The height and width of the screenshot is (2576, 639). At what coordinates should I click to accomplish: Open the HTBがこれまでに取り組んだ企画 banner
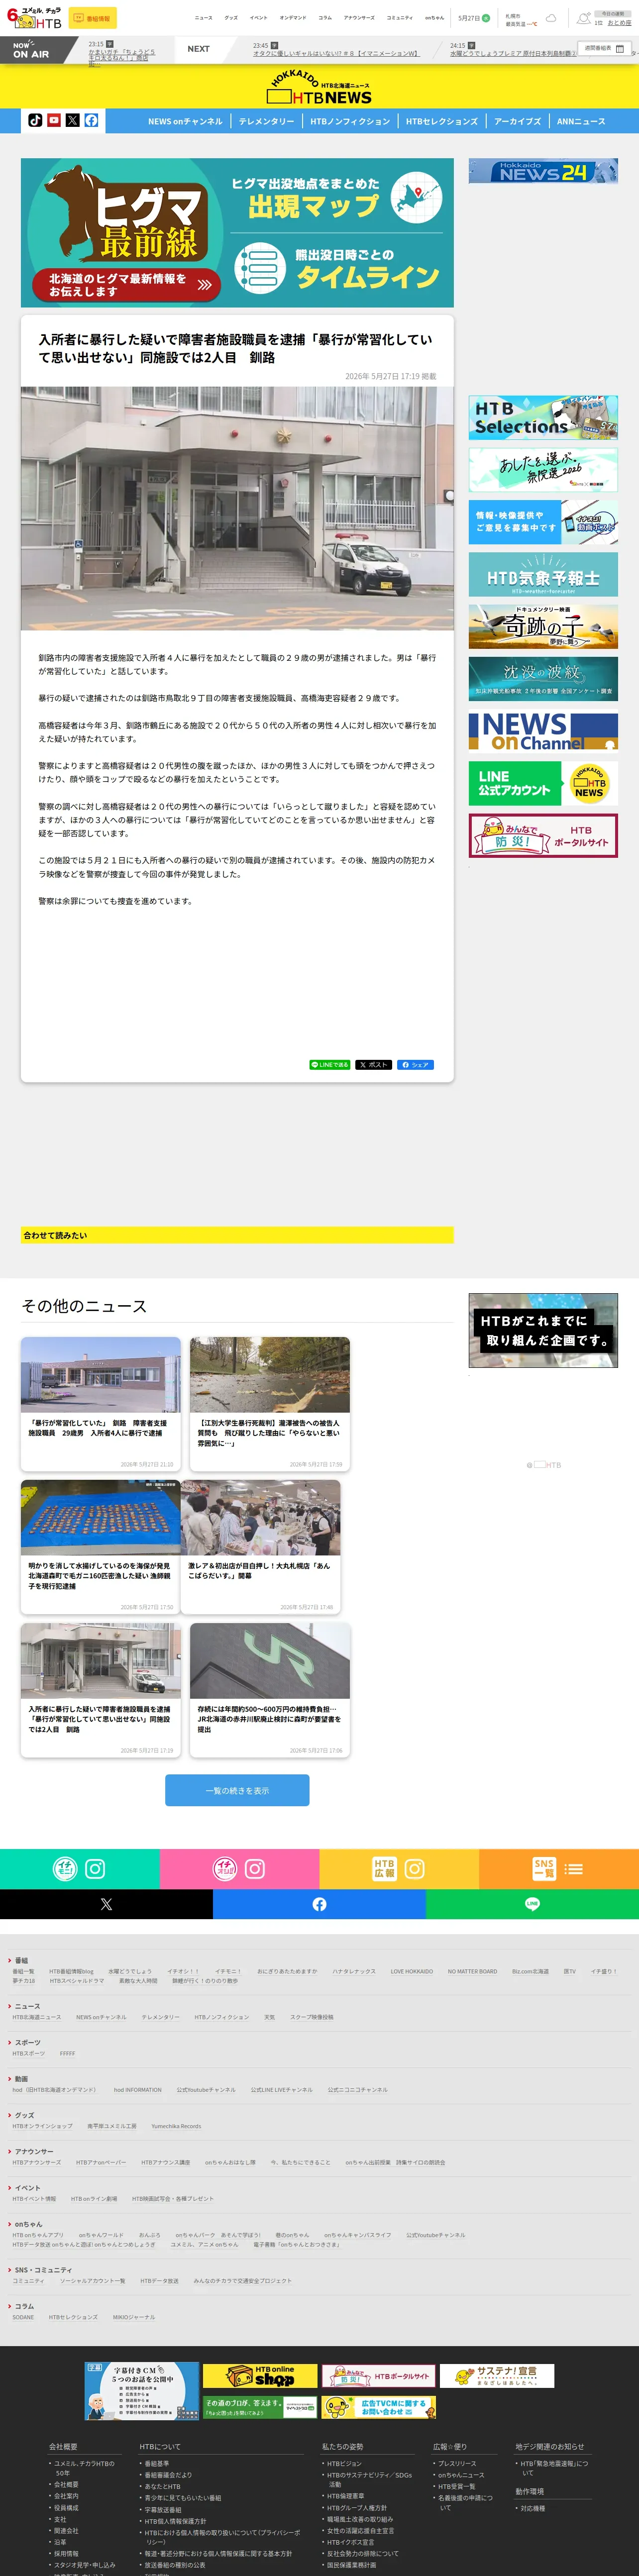[x=543, y=1330]
